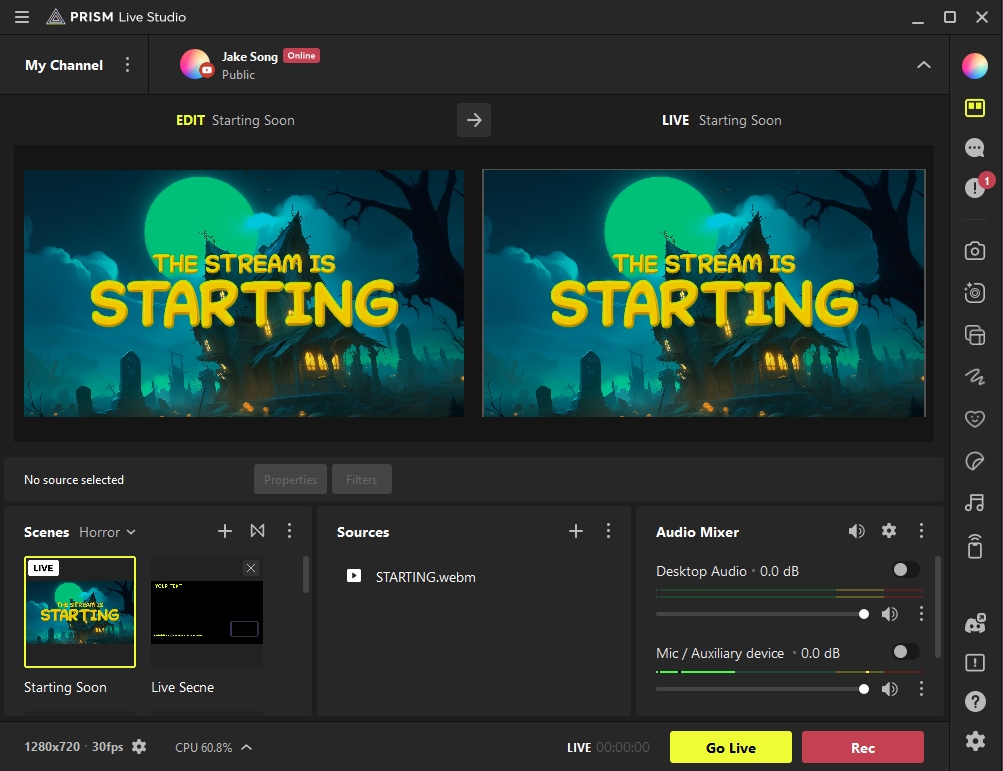Open the chat panel icon in sidebar
The image size is (1003, 771).
pyautogui.click(x=974, y=148)
